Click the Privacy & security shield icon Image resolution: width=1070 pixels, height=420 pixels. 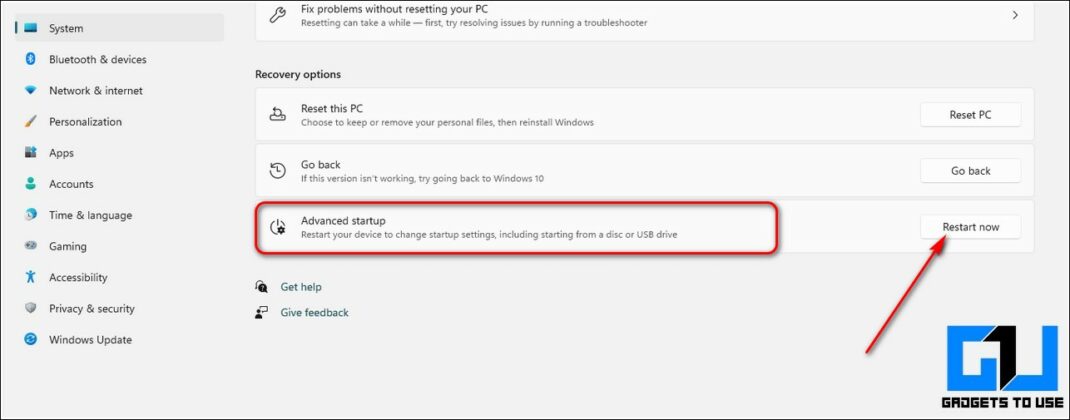(30, 309)
